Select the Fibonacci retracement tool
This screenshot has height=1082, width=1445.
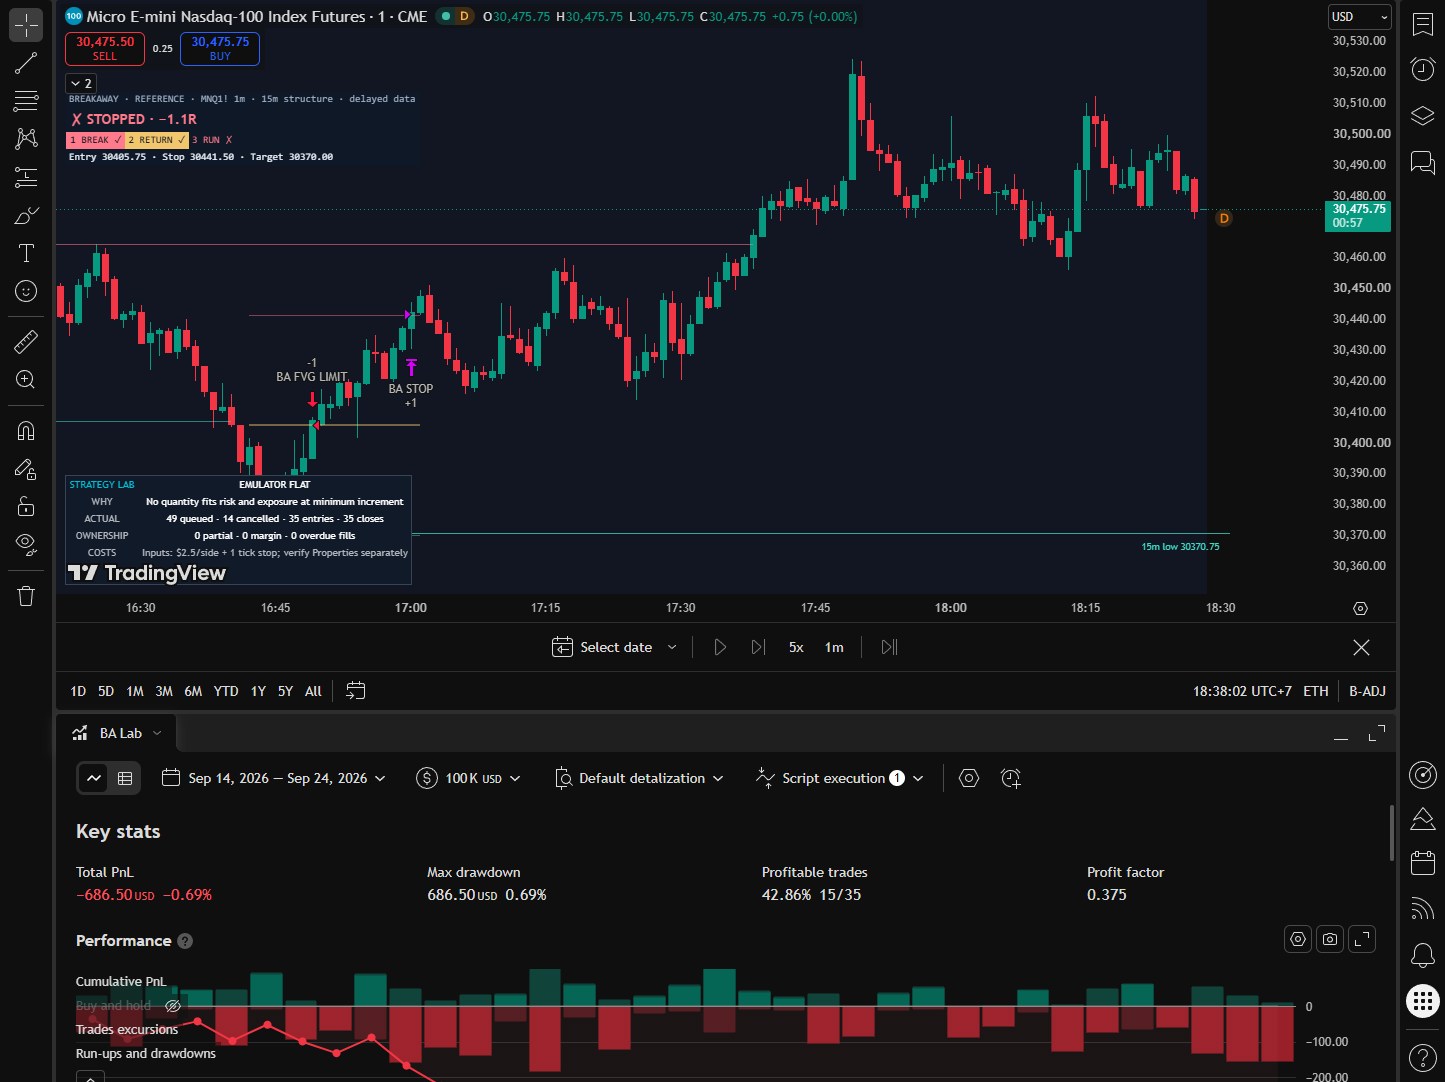point(26,101)
